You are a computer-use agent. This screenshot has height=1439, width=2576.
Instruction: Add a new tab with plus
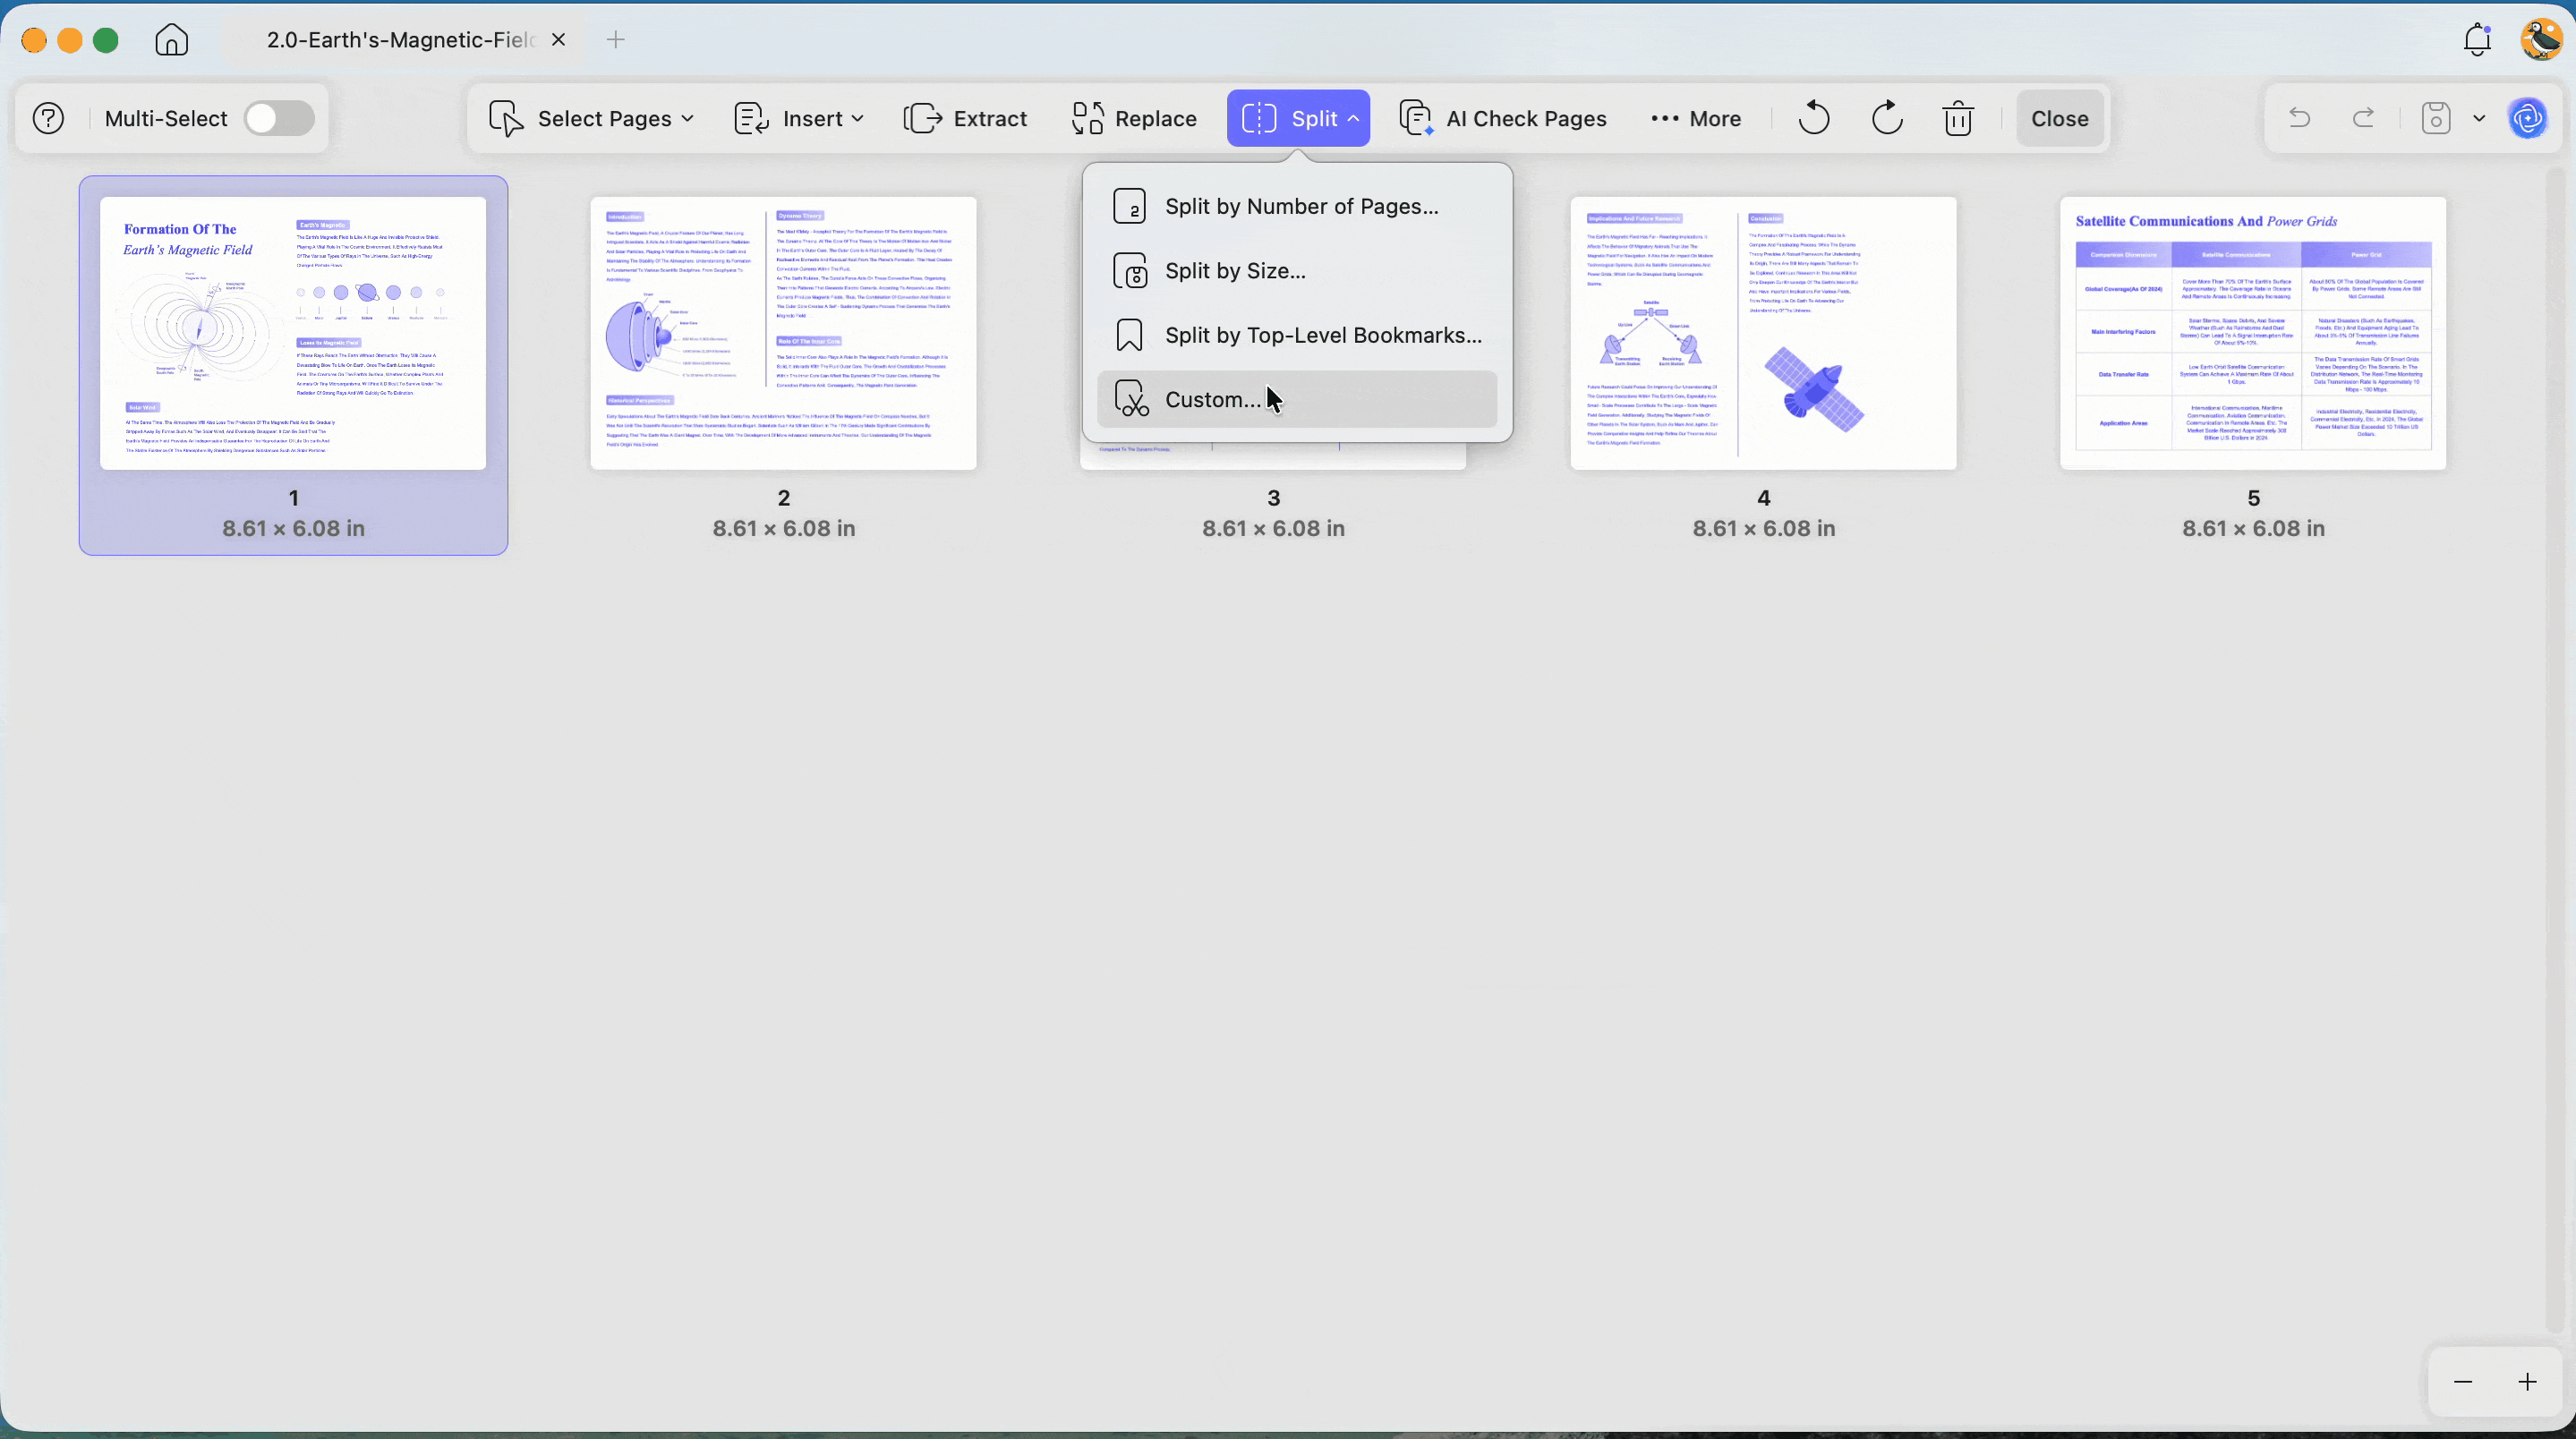(x=616, y=40)
